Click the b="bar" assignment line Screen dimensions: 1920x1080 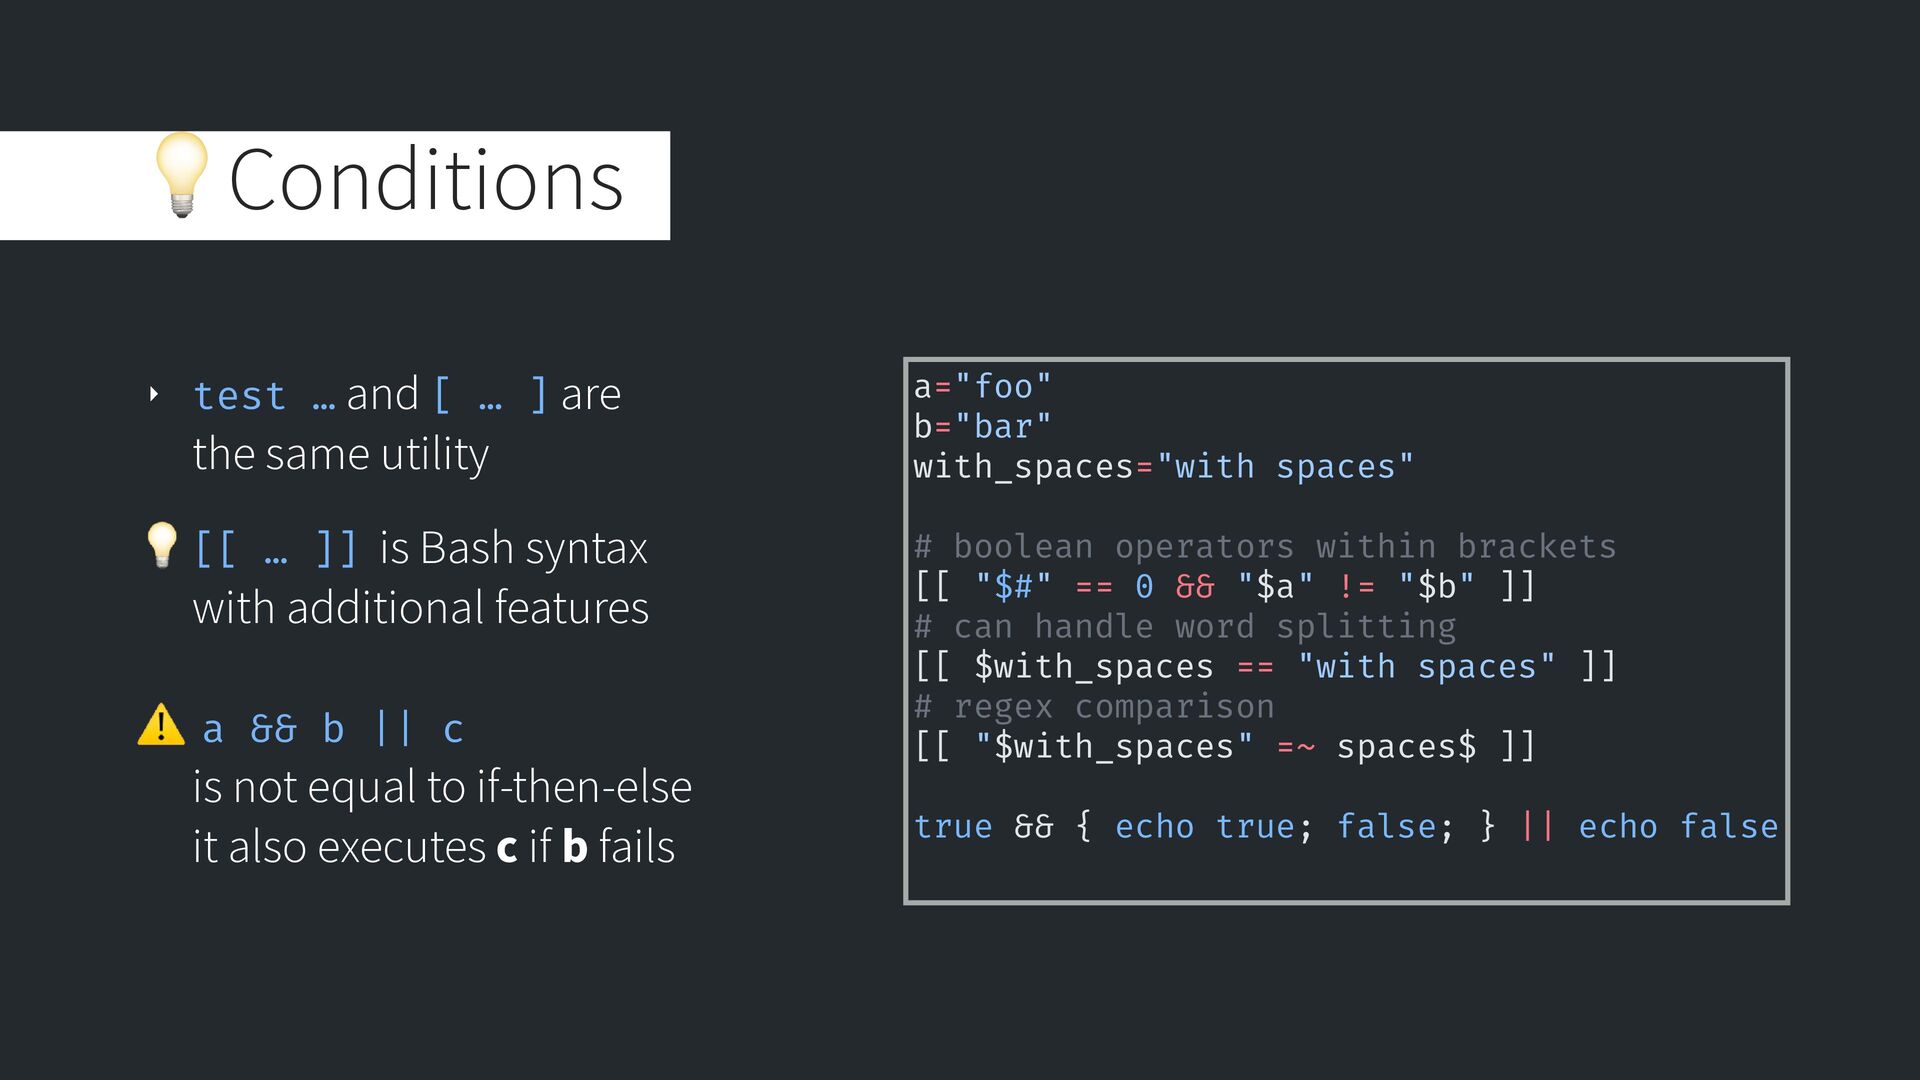[982, 427]
